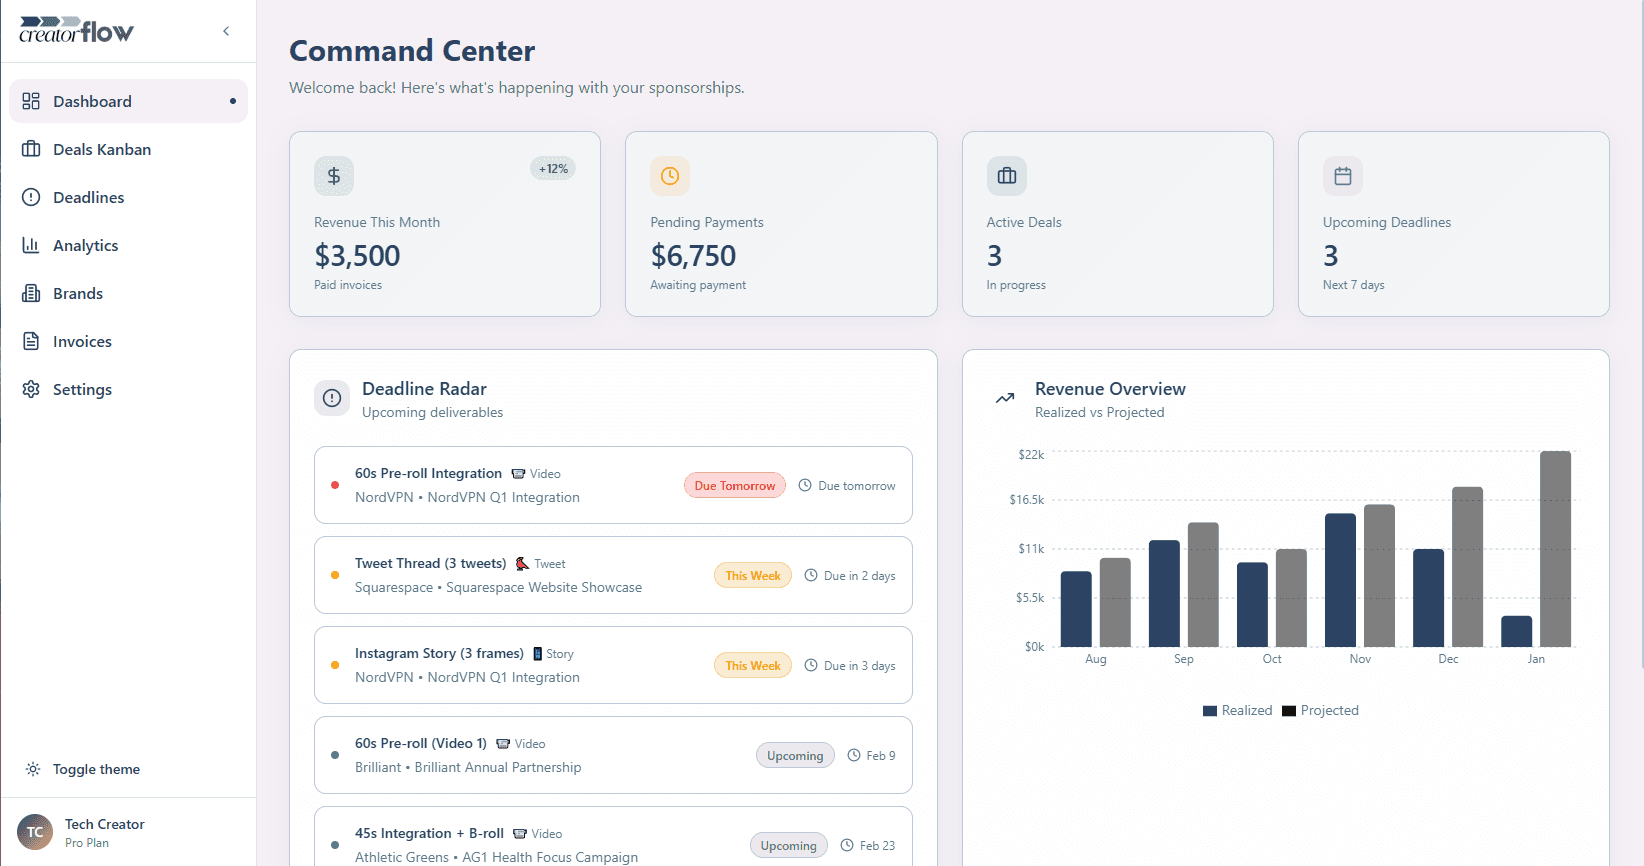Collapse the sidebar with the chevron

click(226, 31)
